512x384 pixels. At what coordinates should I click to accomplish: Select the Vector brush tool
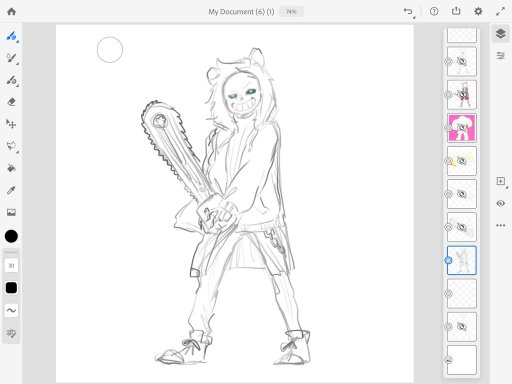click(x=11, y=80)
